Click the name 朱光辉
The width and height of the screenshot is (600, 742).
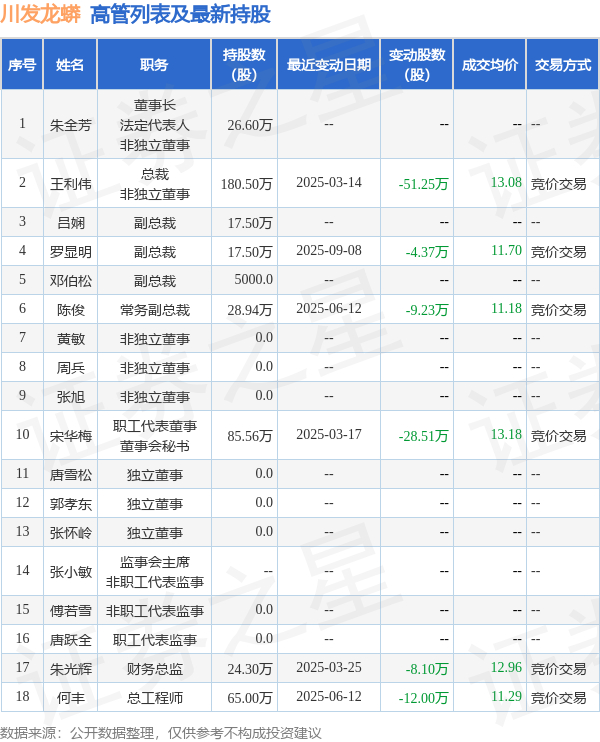coord(71,669)
